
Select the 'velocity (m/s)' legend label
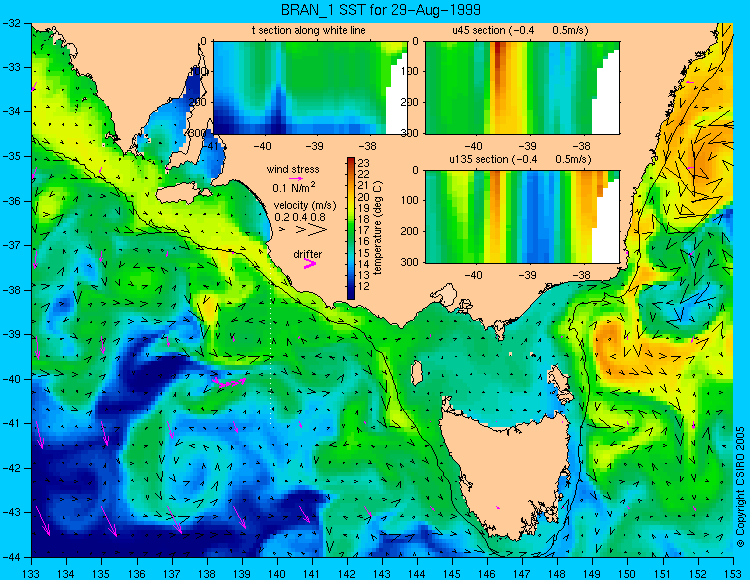click(305, 205)
